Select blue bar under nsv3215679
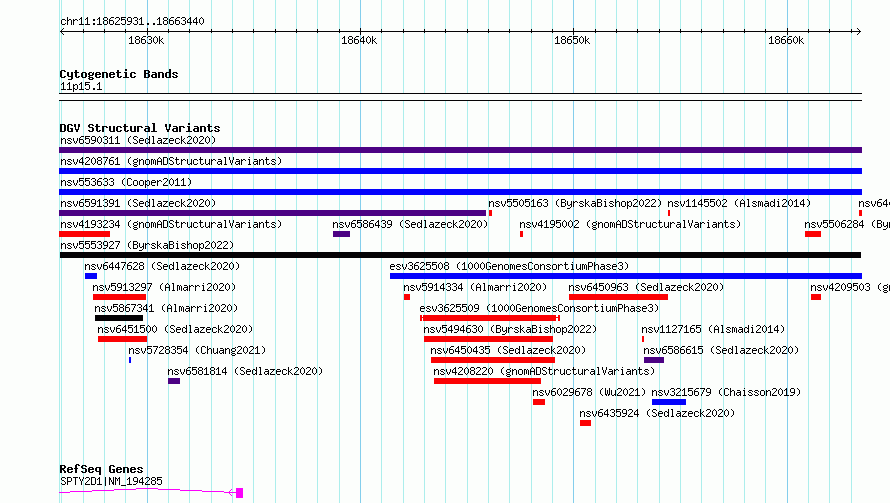The width and height of the screenshot is (890, 503). click(x=669, y=402)
